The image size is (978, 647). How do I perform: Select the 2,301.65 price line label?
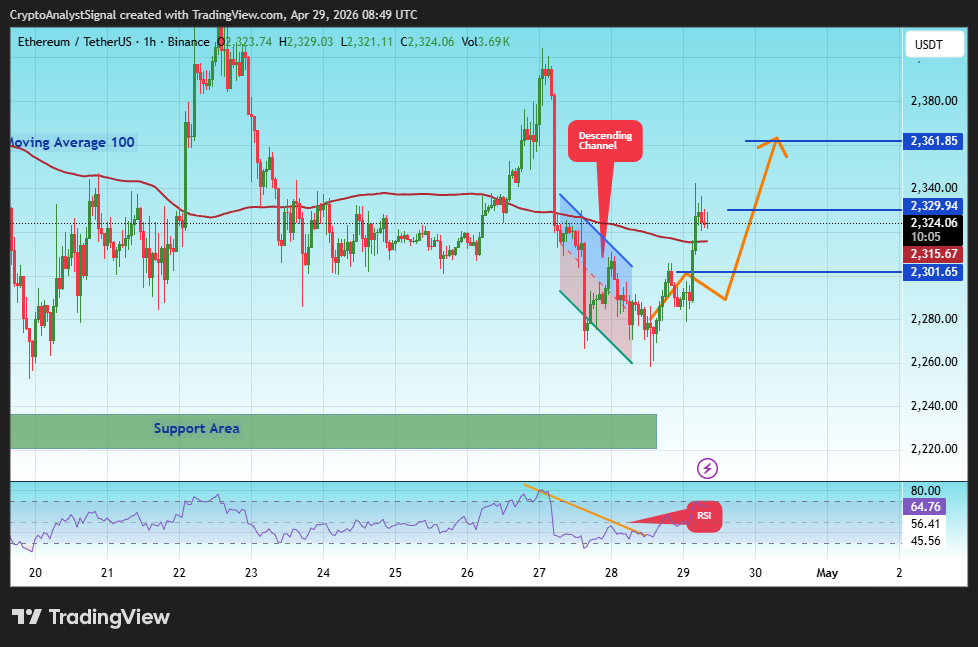tap(933, 272)
